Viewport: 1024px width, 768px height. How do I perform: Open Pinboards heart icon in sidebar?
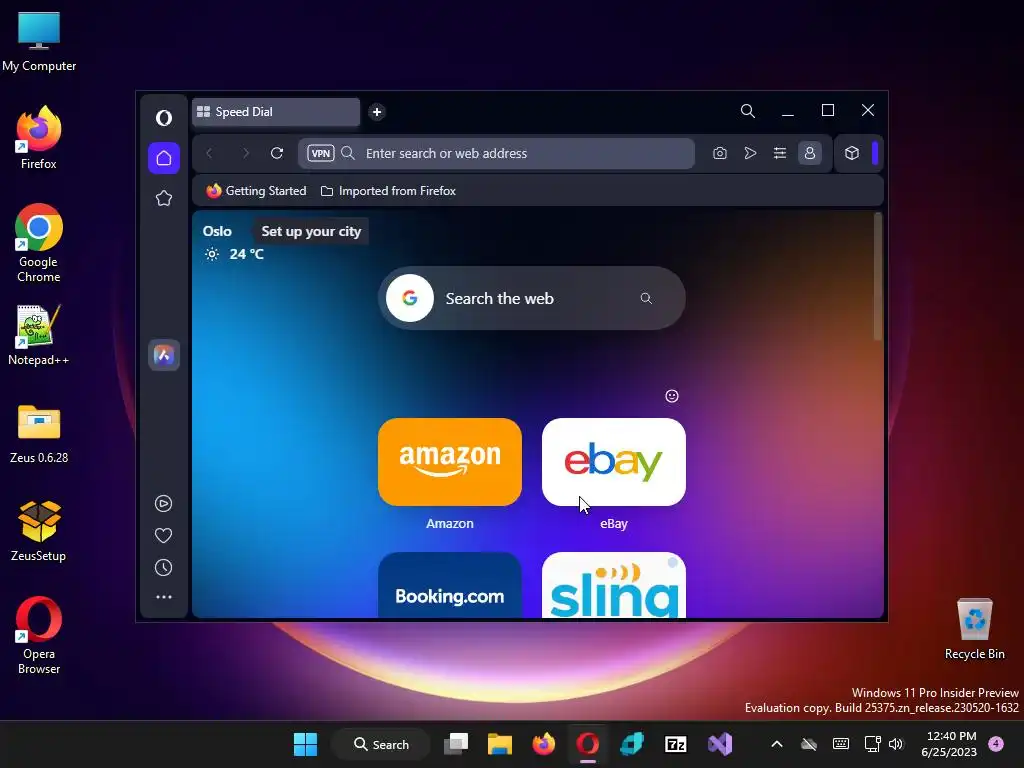pos(163,536)
